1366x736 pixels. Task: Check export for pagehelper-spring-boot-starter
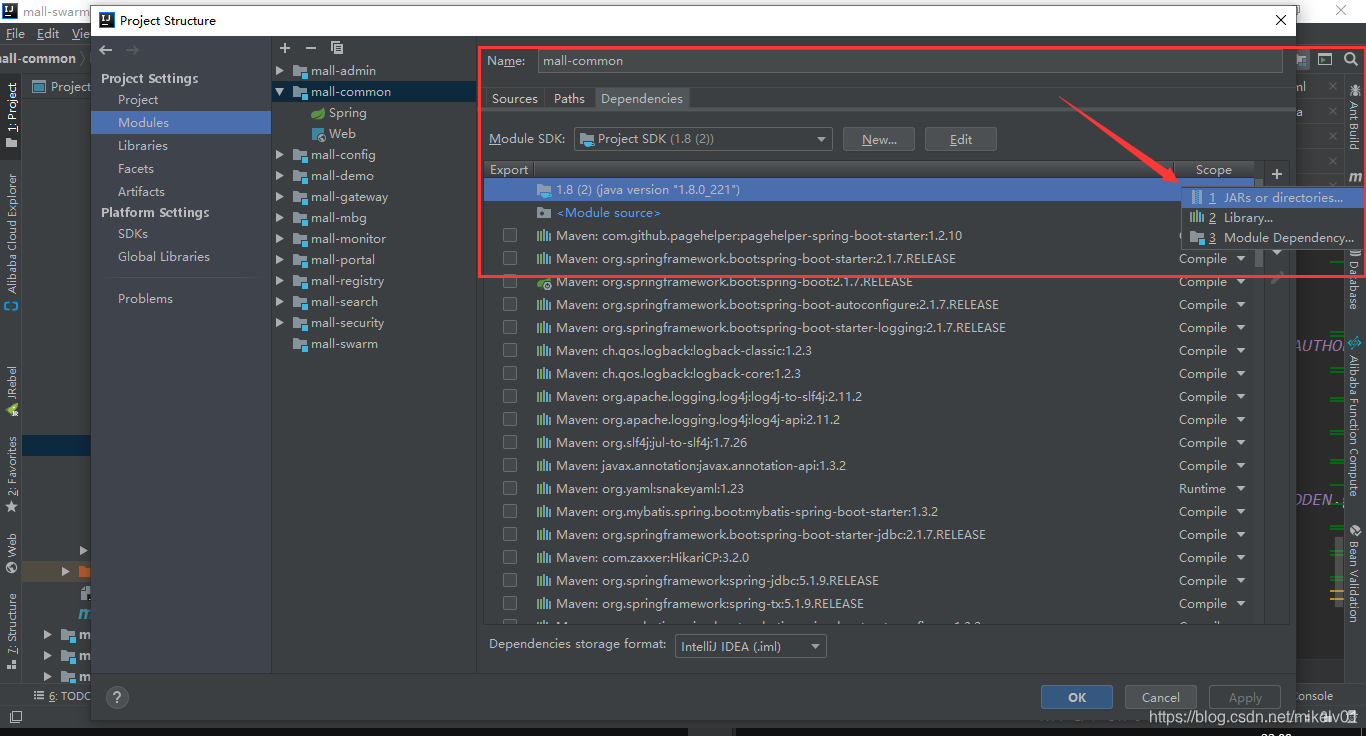[510, 236]
